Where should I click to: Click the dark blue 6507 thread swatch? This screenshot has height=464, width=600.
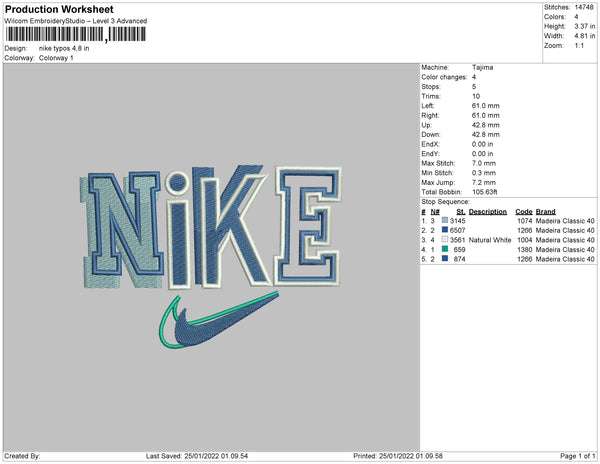(445, 230)
